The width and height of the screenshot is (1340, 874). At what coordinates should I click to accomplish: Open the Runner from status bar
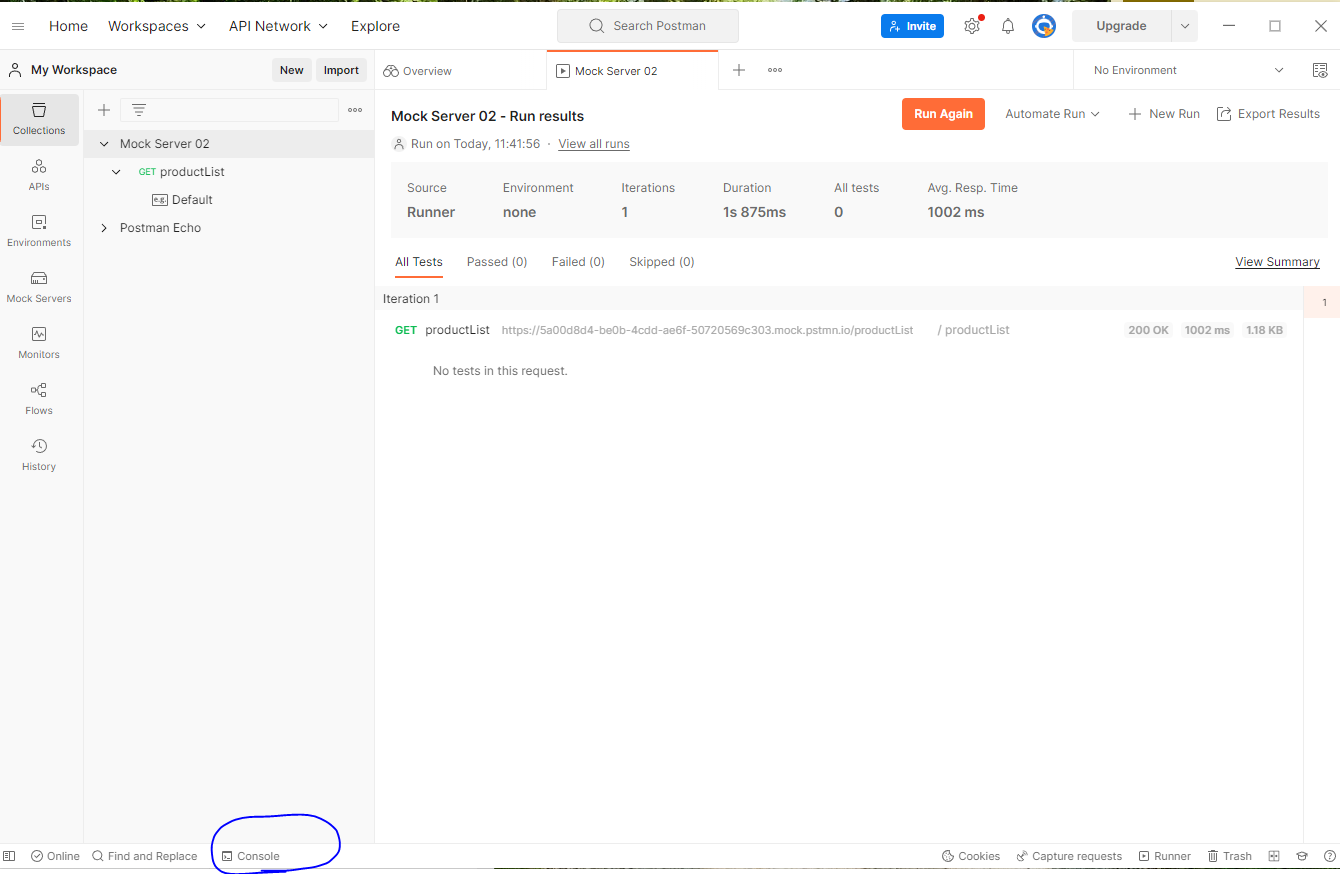pyautogui.click(x=1165, y=856)
